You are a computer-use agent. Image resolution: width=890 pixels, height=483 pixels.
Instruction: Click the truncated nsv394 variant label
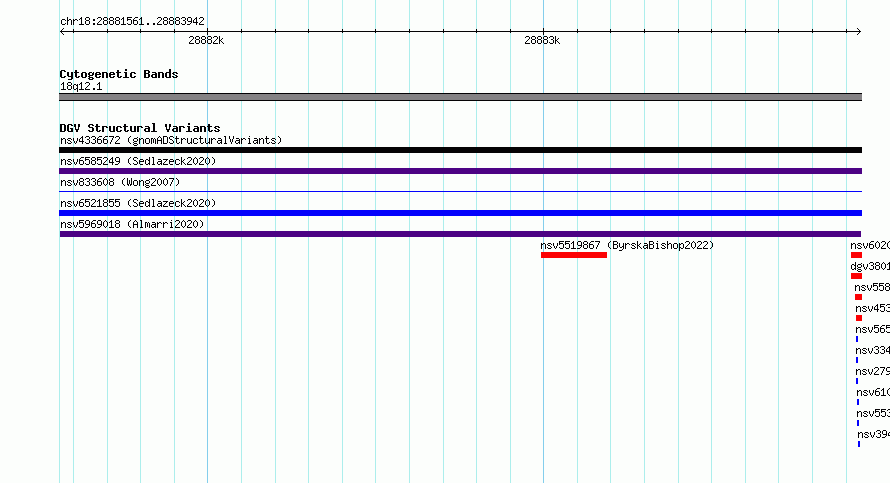(874, 434)
